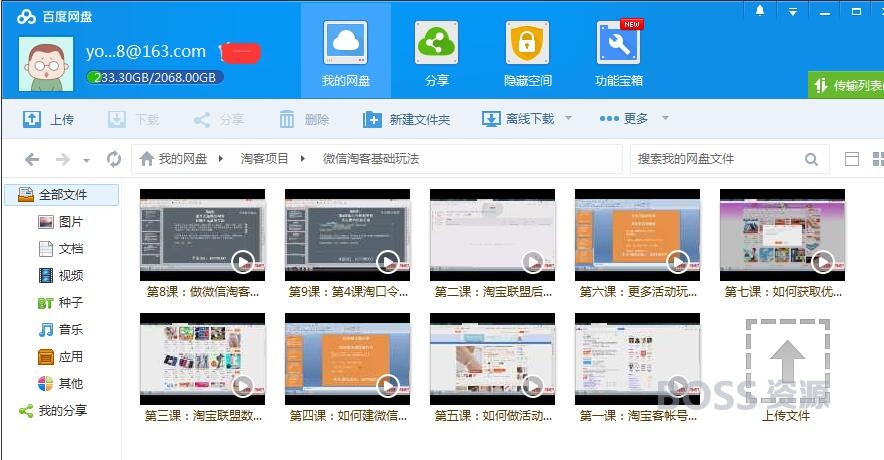Select the 第一课 video thumbnail
884x460 pixels.
tap(637, 359)
